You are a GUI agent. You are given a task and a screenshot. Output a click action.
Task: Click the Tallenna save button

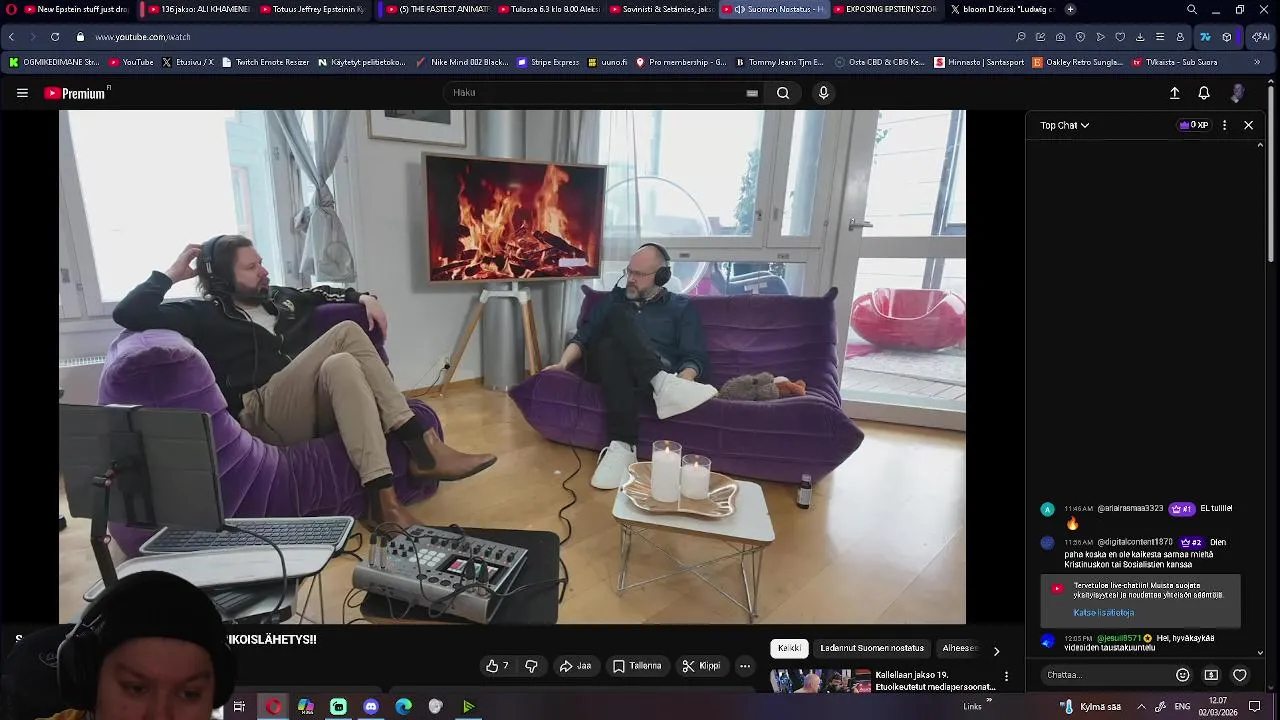pyautogui.click(x=637, y=666)
